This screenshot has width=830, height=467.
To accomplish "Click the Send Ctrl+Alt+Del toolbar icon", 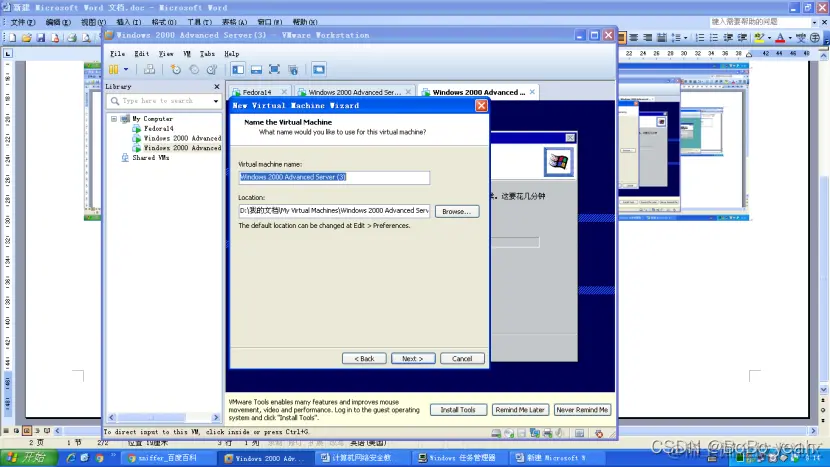I will click(x=150, y=69).
